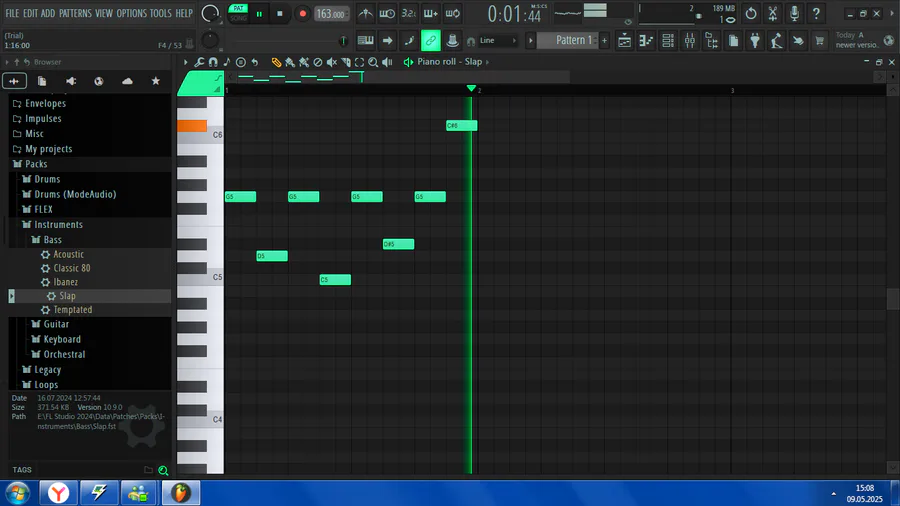Viewport: 900px width, 506px height.
Task: Open the PATTERNS menu
Action: click(75, 13)
